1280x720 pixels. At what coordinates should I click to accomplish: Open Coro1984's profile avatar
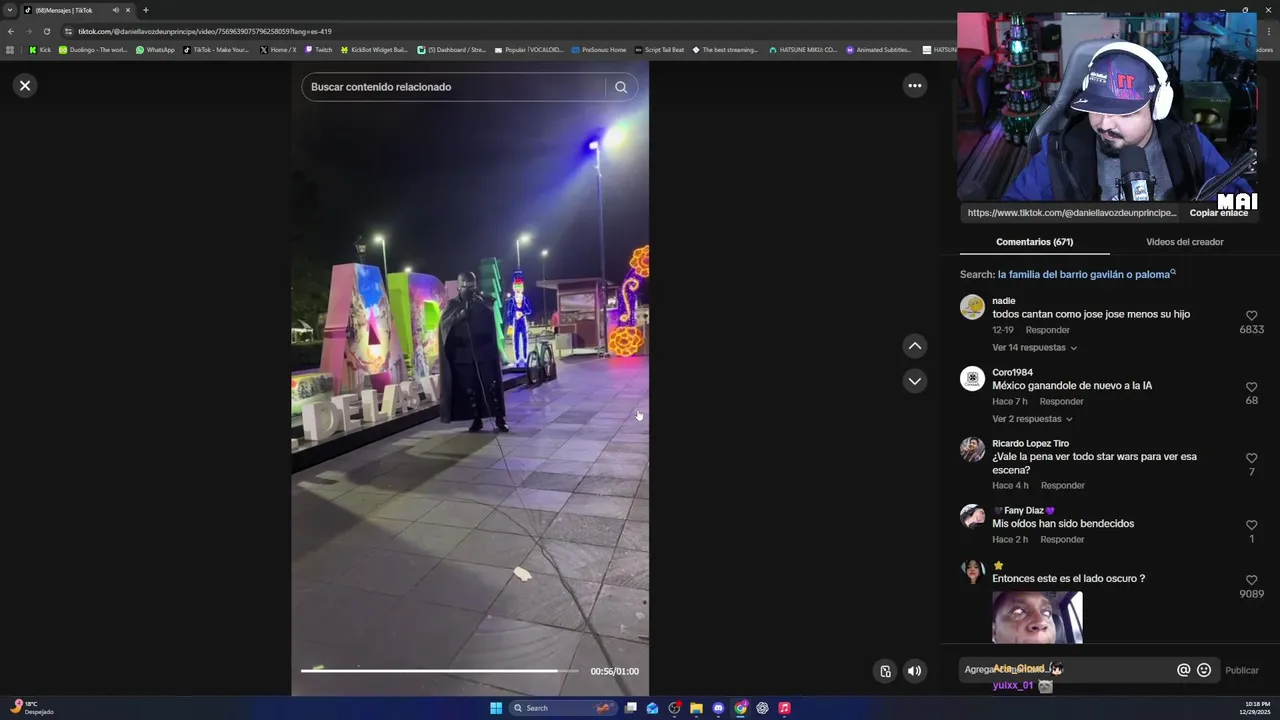972,378
